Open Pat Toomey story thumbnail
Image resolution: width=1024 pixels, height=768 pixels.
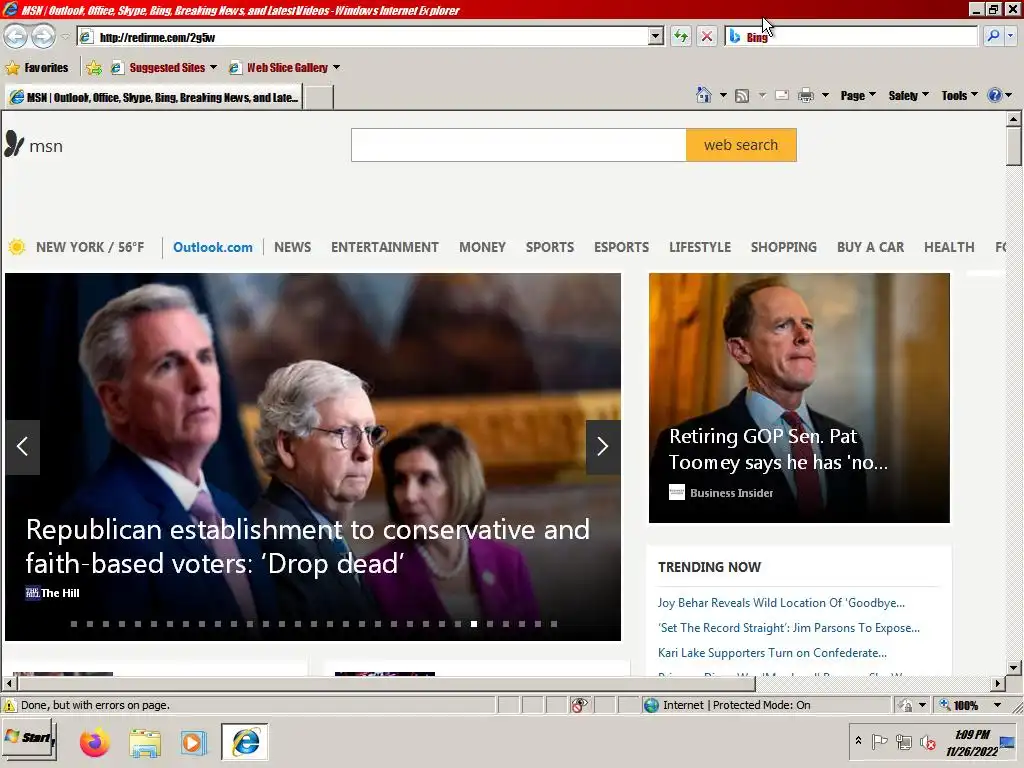(x=799, y=398)
